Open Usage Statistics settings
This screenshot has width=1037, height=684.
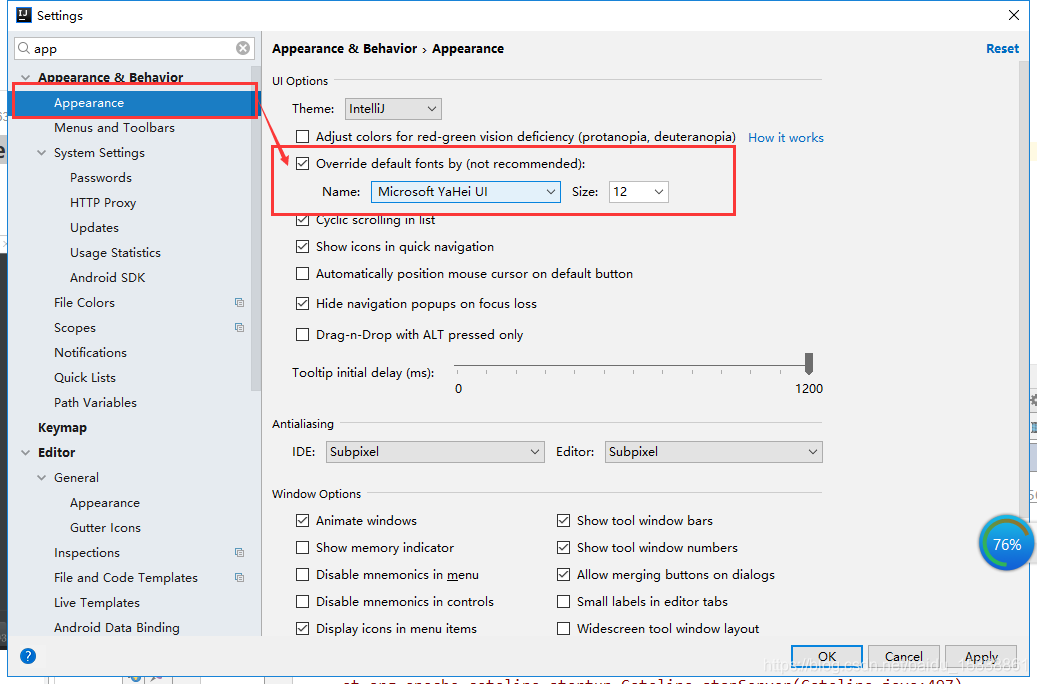click(115, 253)
